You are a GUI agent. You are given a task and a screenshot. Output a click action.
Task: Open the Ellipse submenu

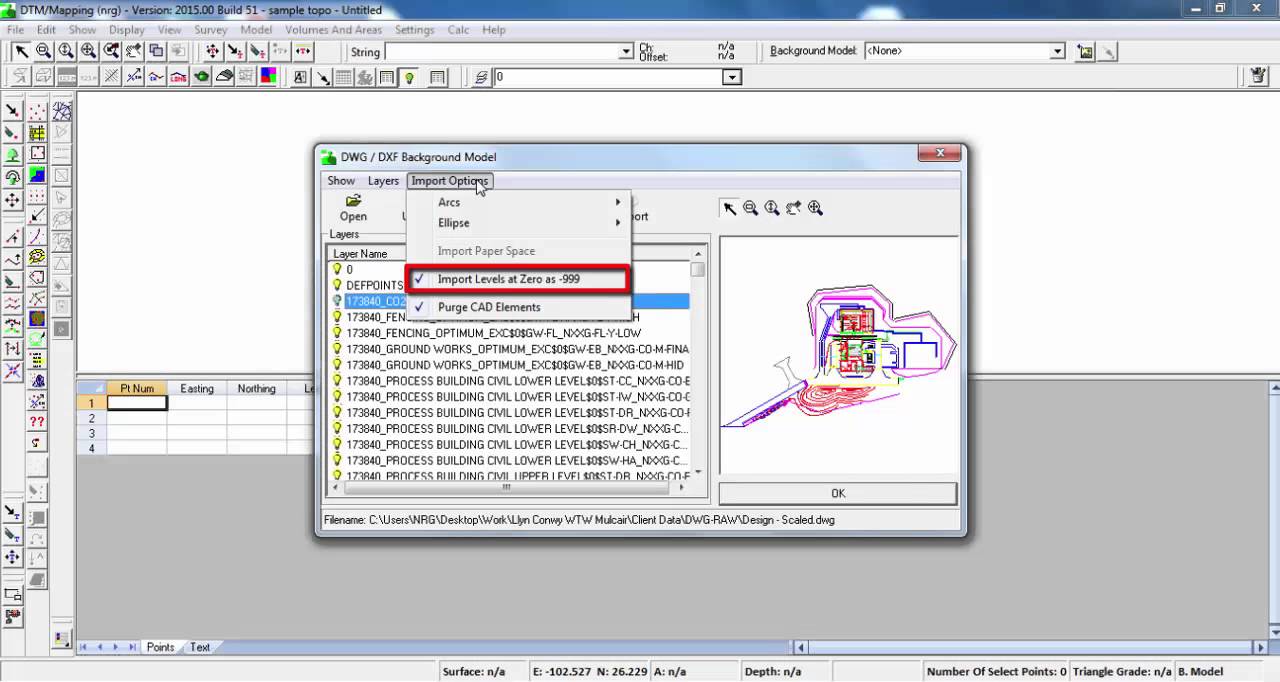(x=518, y=223)
